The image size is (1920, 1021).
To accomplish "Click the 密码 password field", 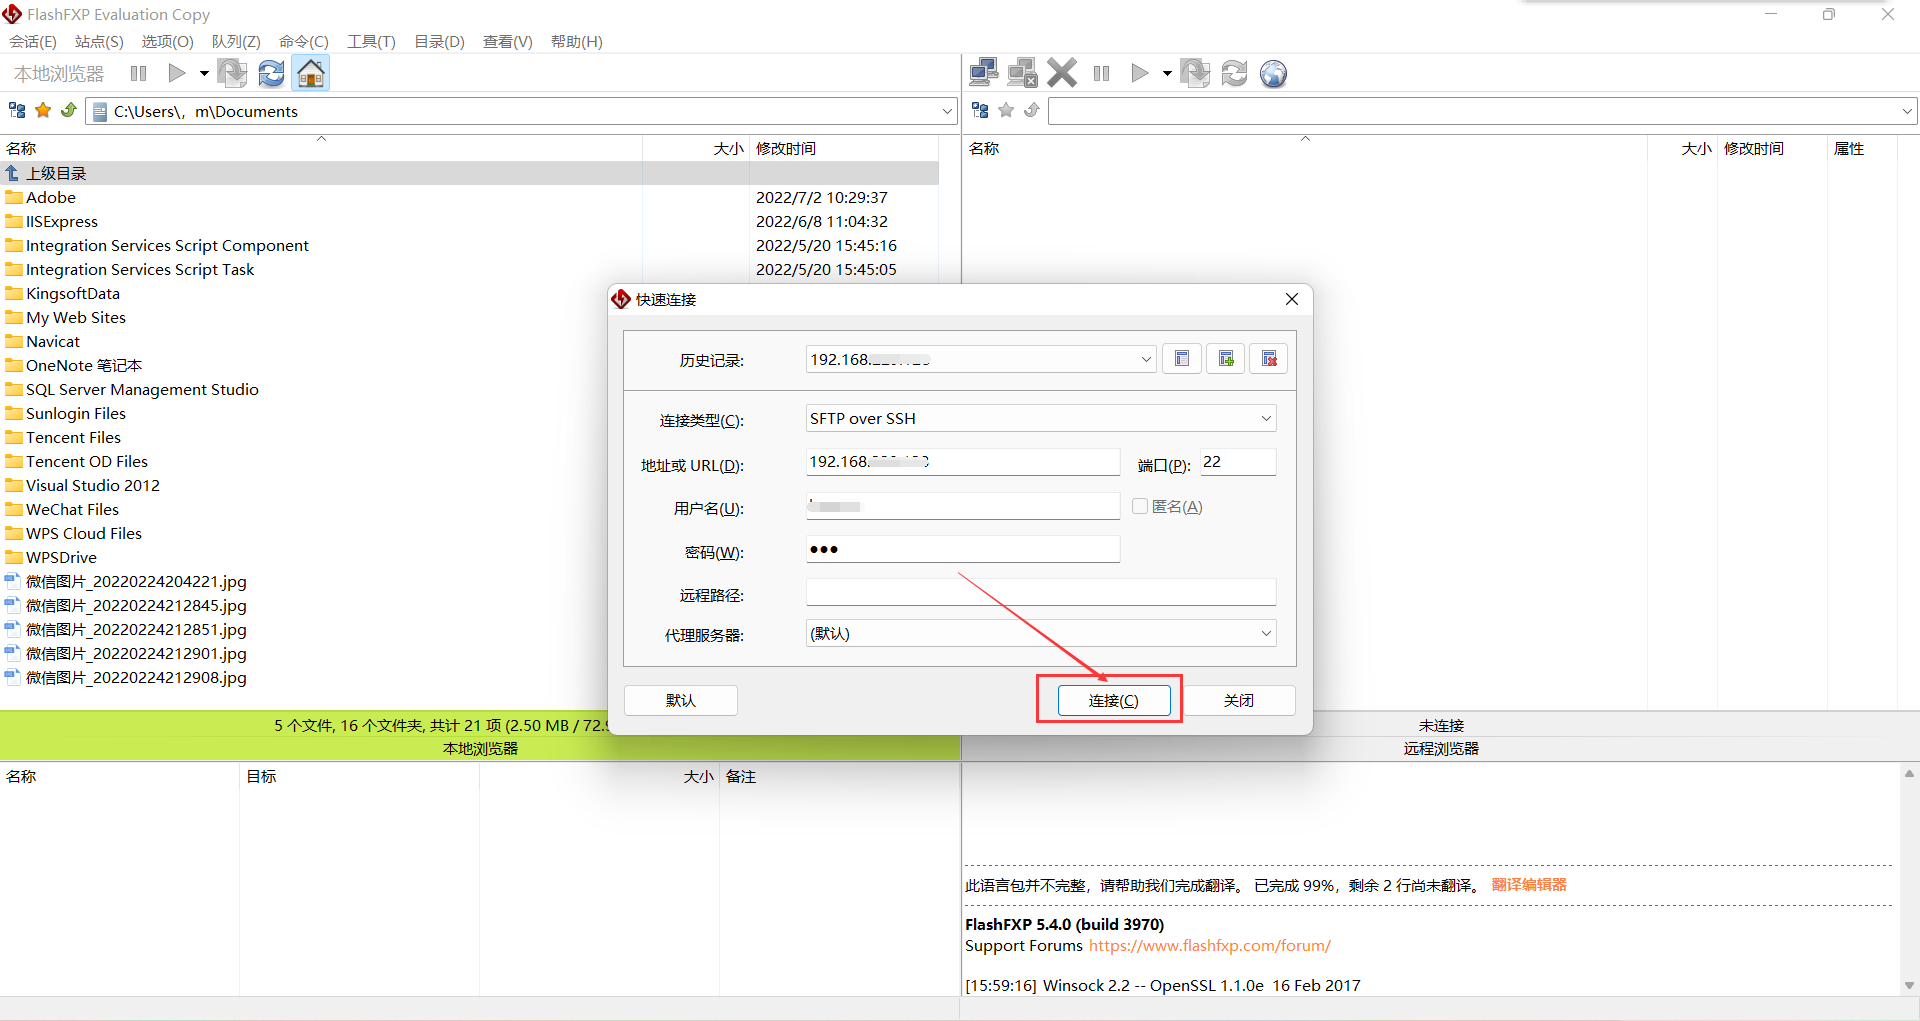I will pos(963,549).
